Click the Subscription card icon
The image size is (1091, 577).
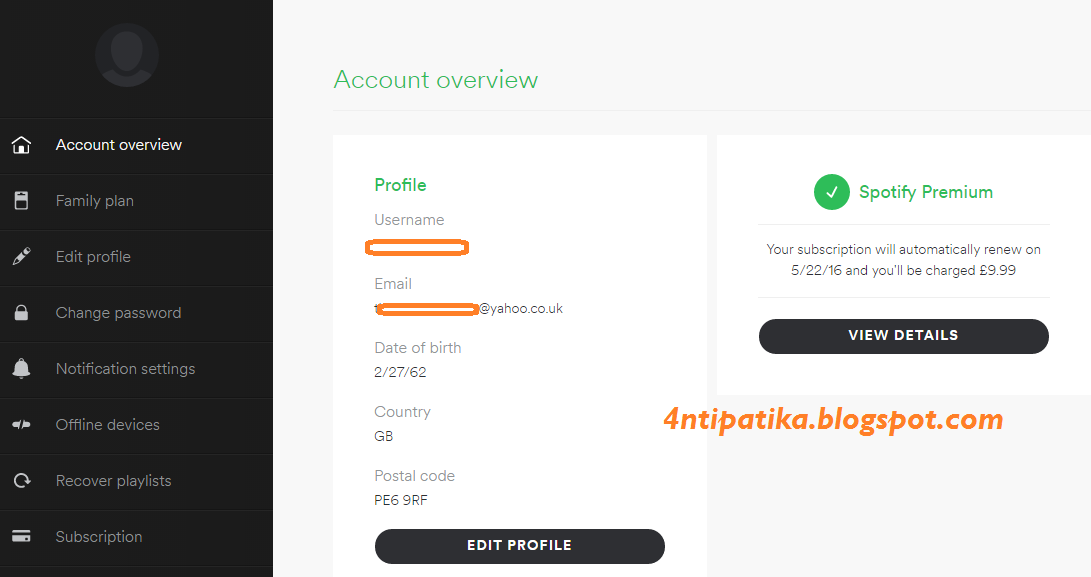click(21, 537)
